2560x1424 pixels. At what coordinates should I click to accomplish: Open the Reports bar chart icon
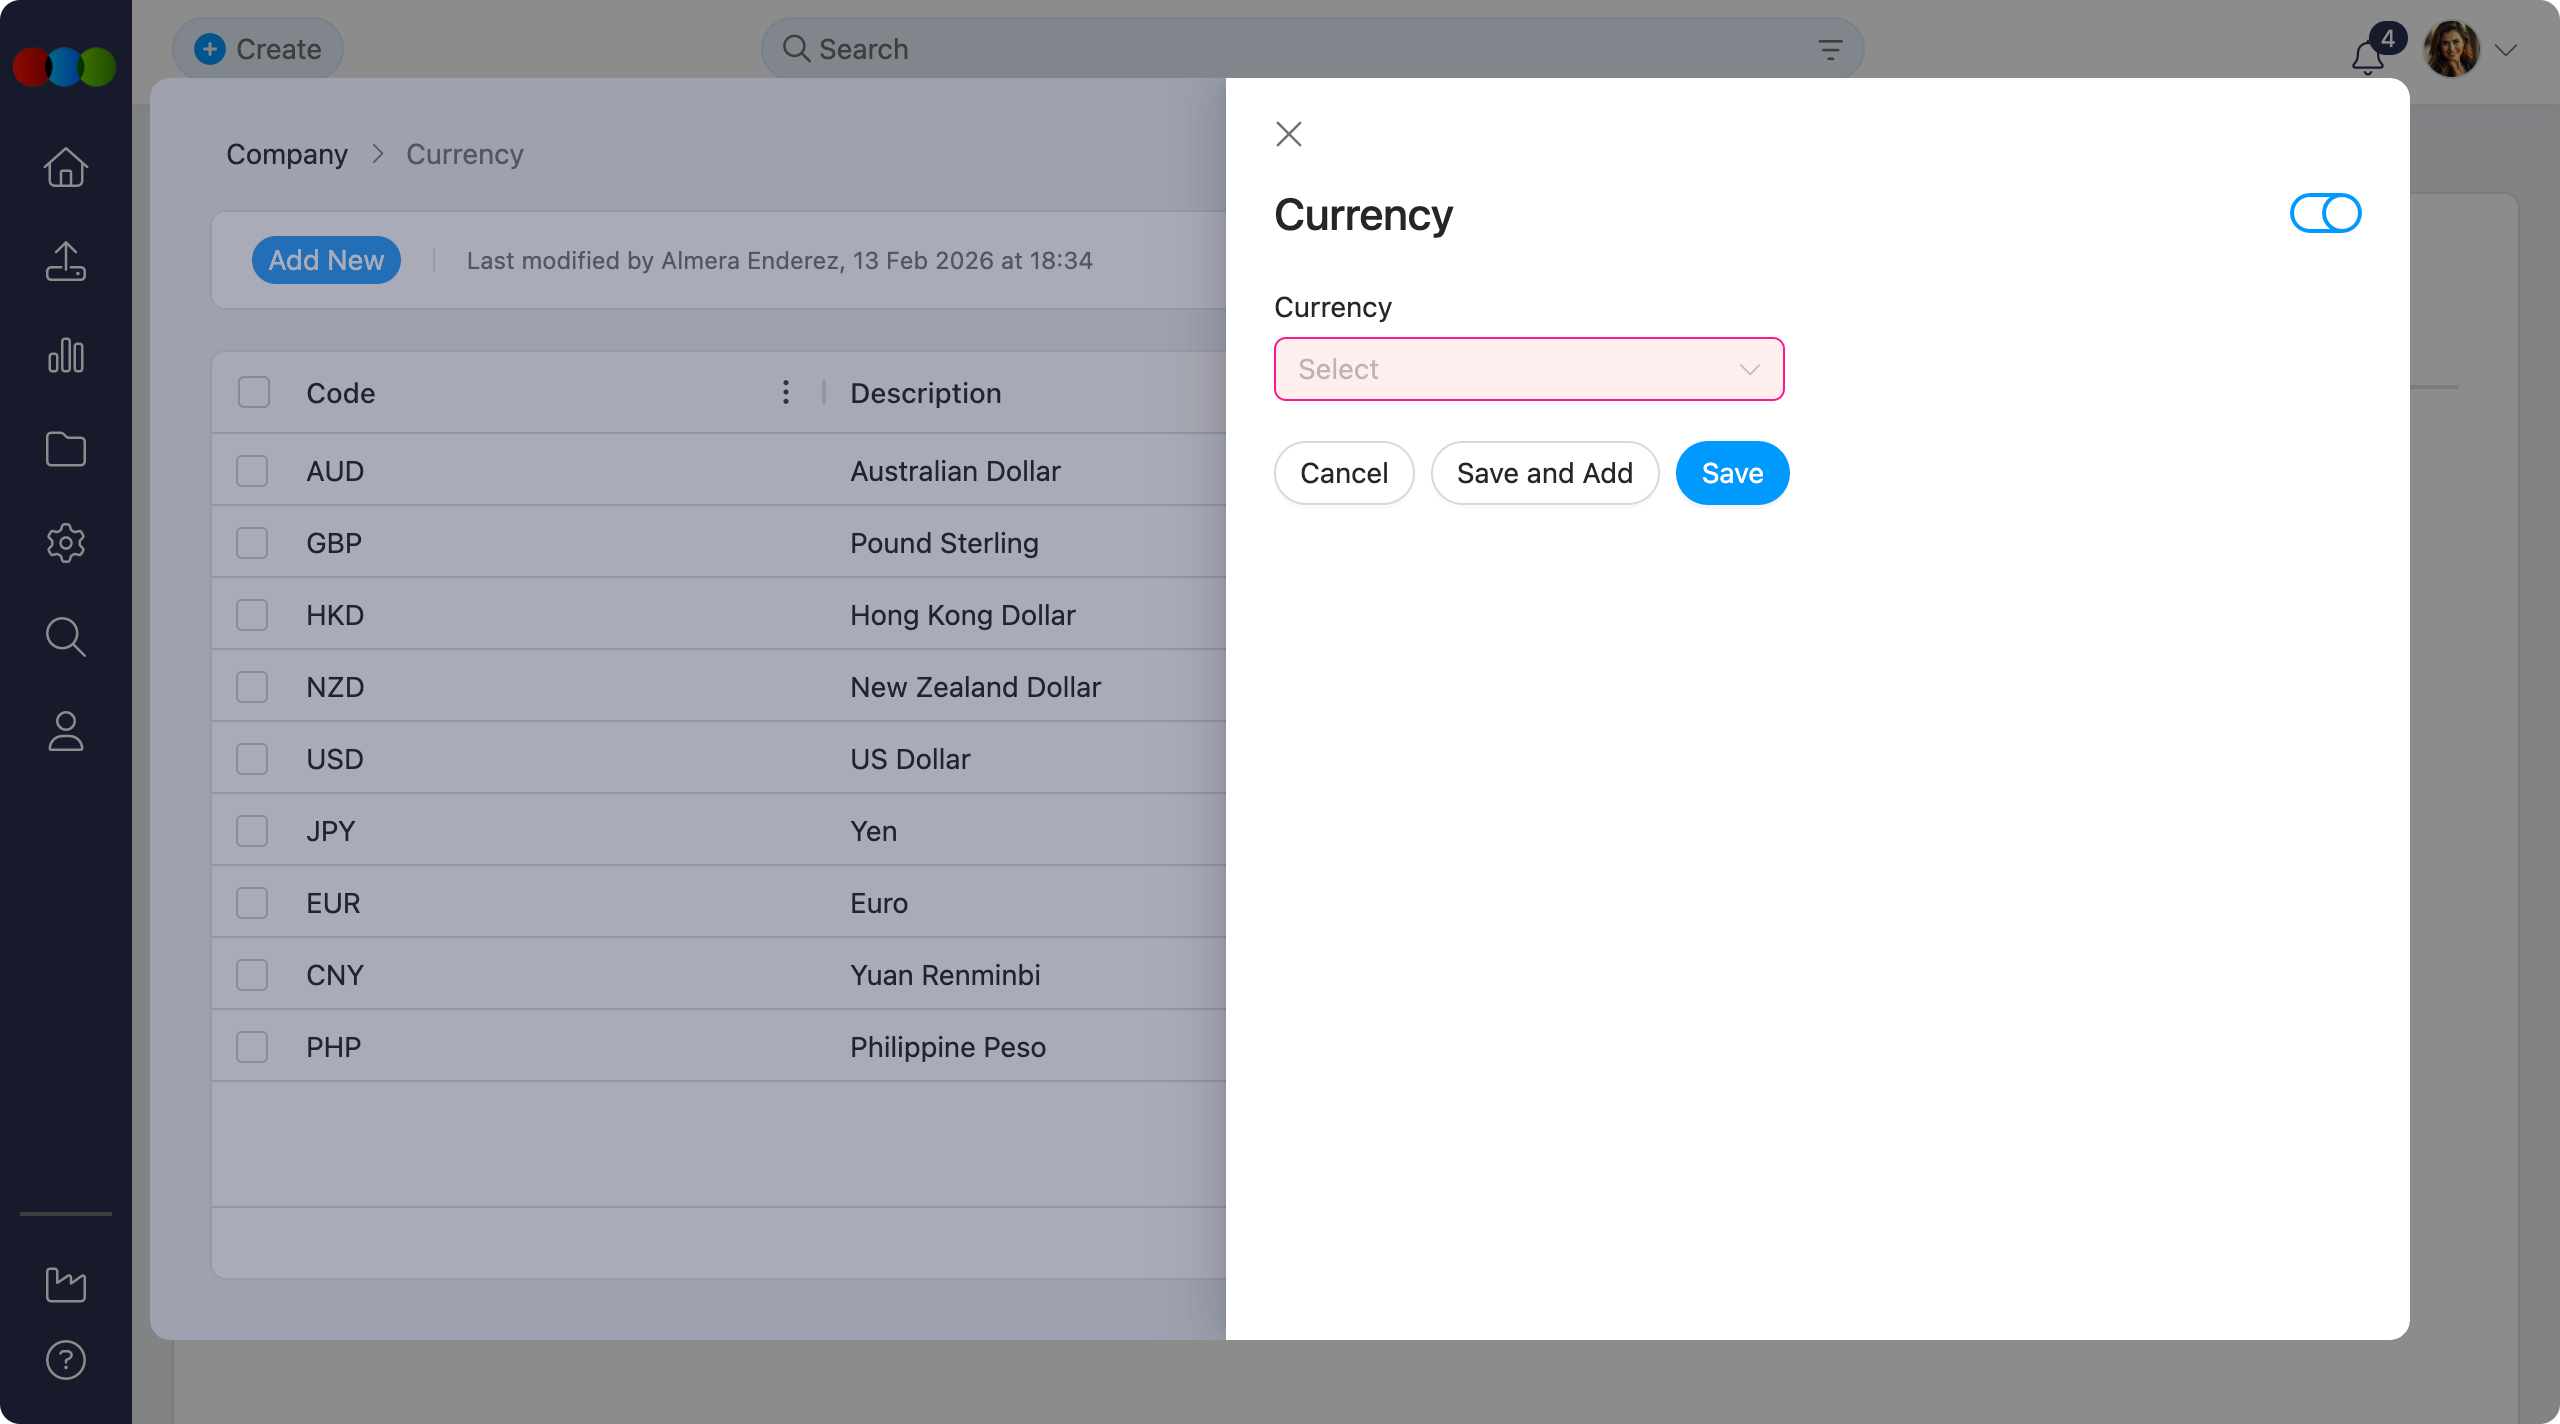[x=65, y=355]
